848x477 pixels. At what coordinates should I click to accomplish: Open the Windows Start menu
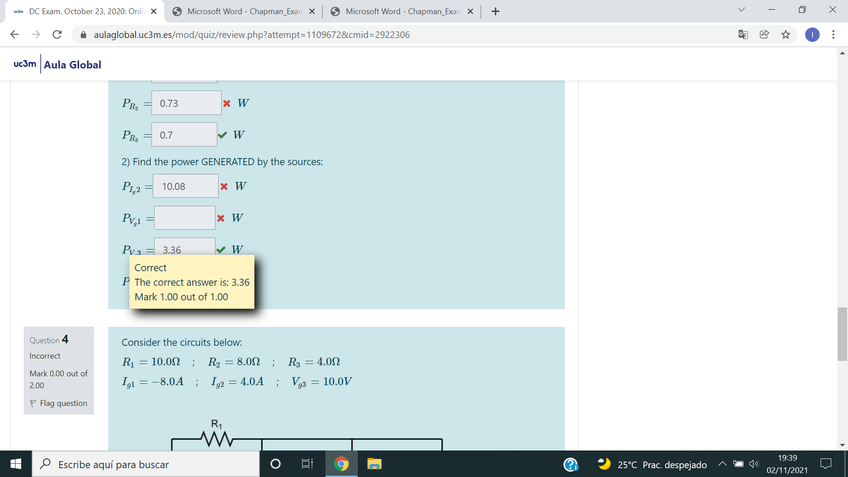point(17,464)
